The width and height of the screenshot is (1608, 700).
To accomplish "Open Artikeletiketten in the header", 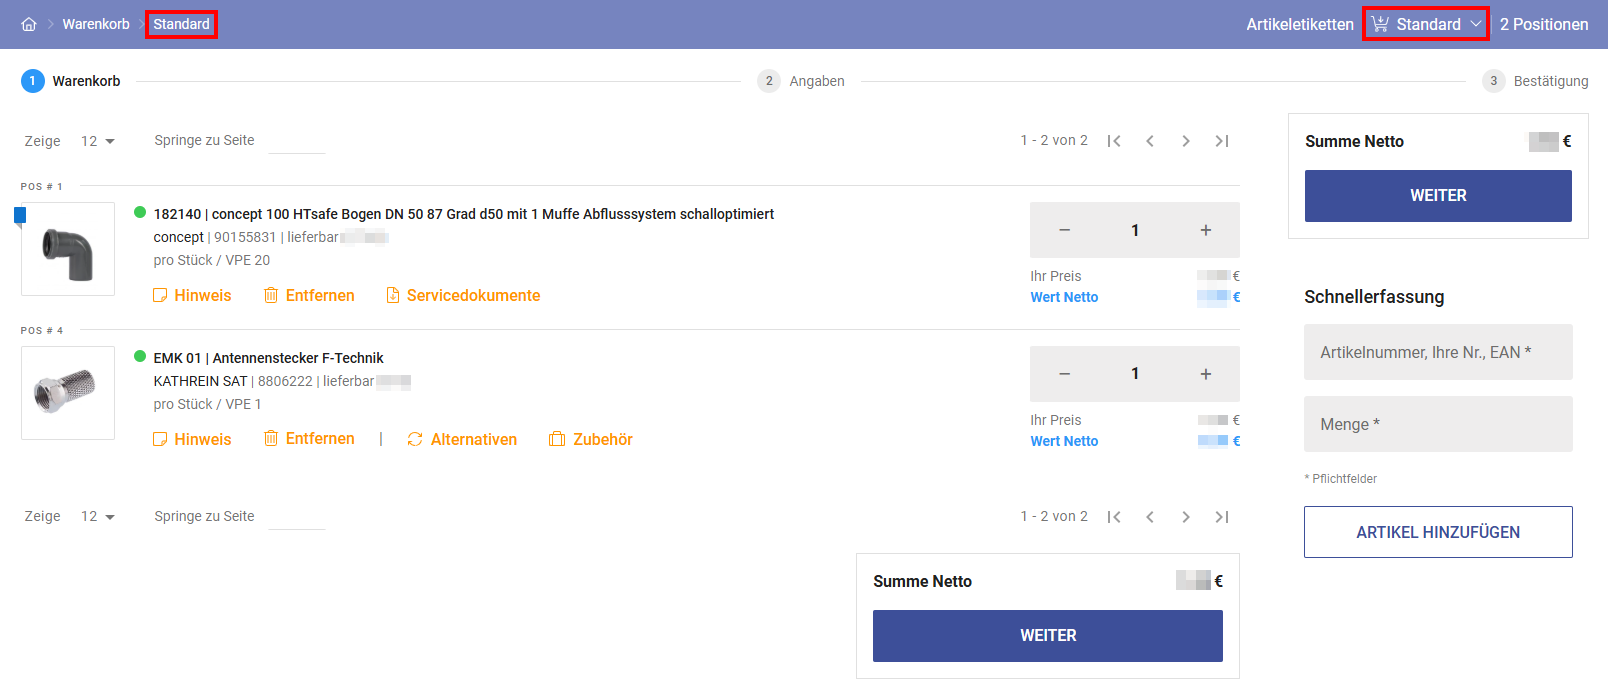I will [1299, 24].
